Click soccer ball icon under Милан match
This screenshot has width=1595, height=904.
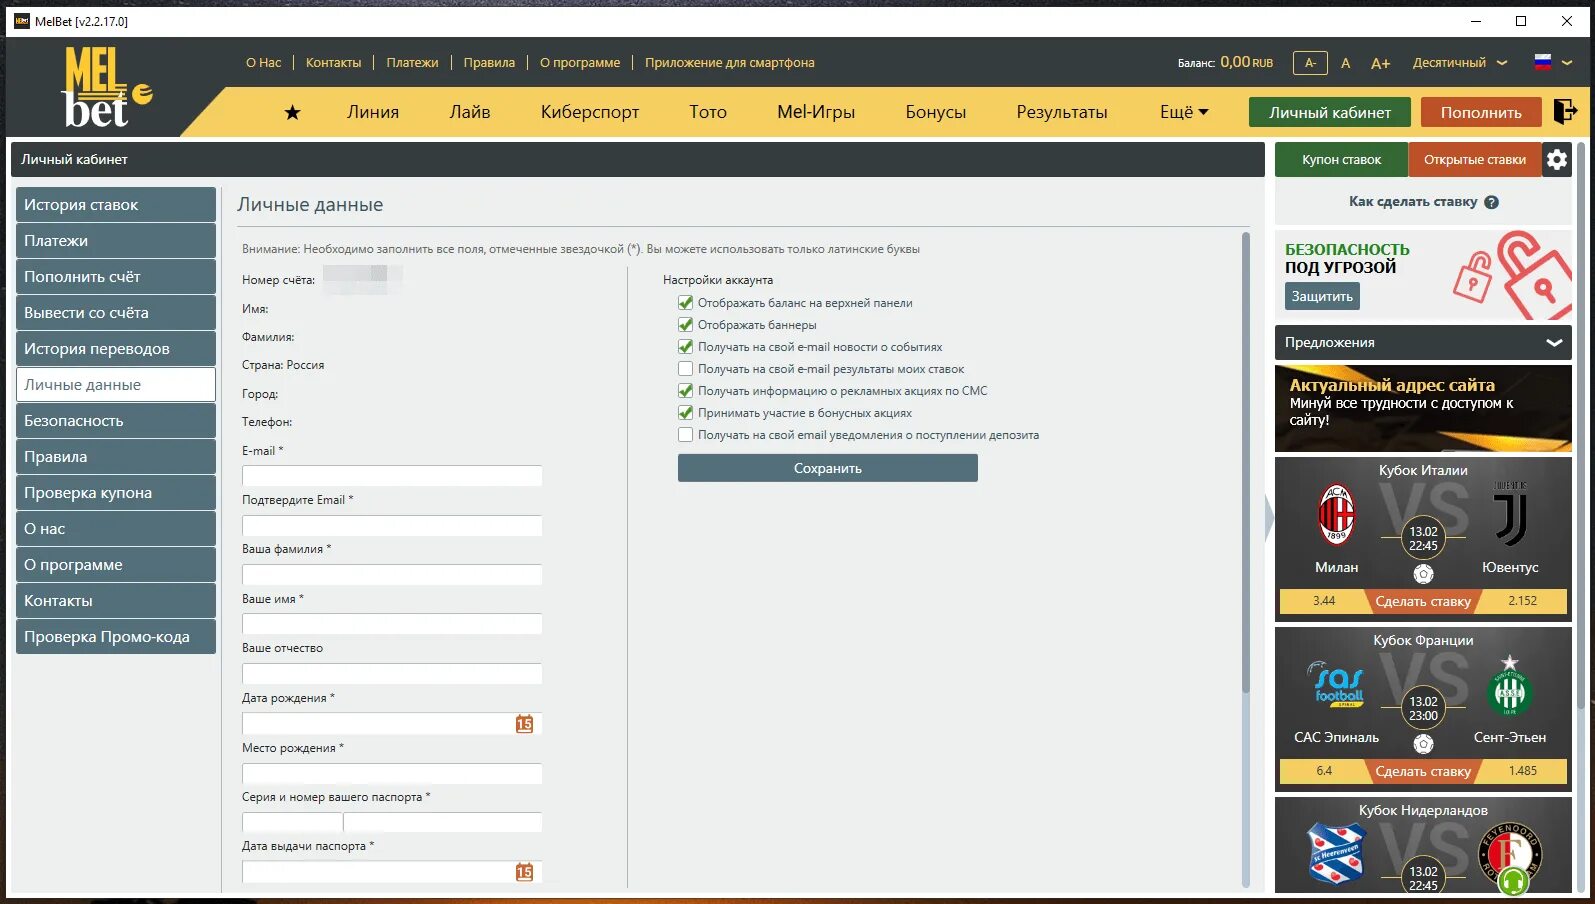click(x=1423, y=574)
